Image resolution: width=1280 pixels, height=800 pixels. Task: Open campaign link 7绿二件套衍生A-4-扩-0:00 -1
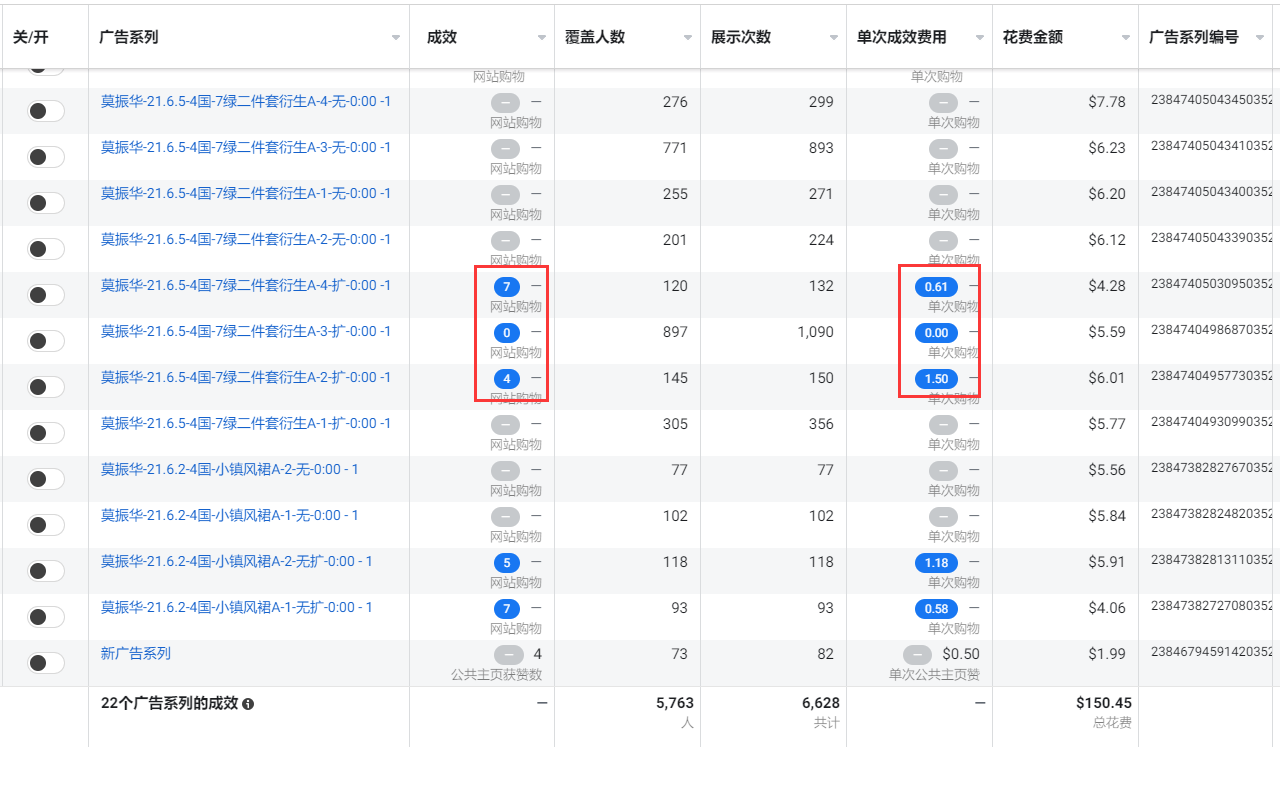coord(246,285)
